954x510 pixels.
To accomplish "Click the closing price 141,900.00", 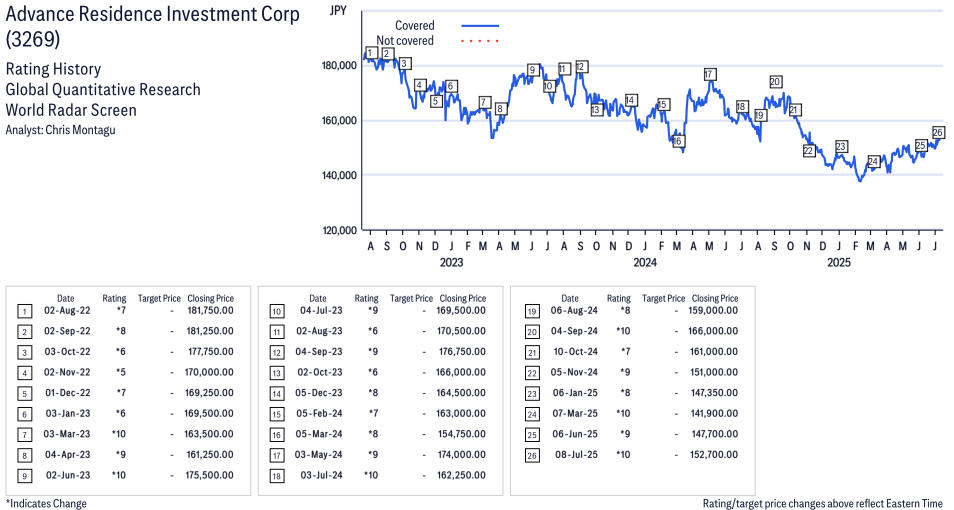I will coord(714,413).
